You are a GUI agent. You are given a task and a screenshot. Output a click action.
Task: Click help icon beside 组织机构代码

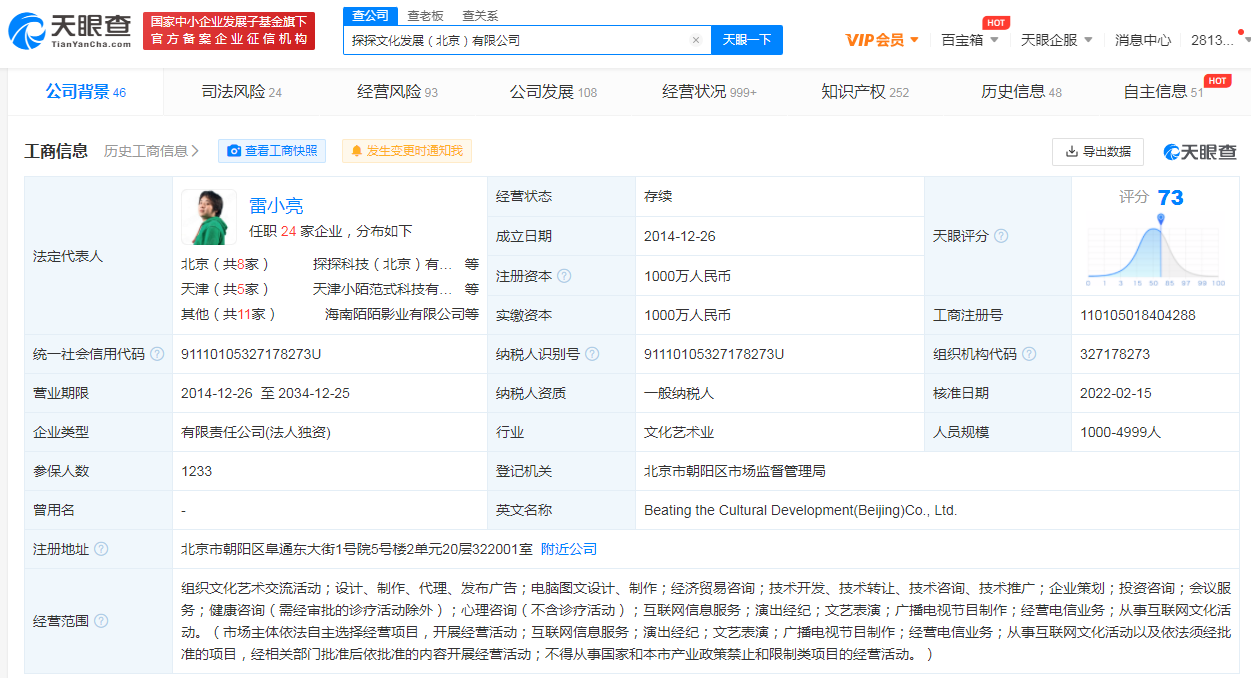coord(1029,354)
